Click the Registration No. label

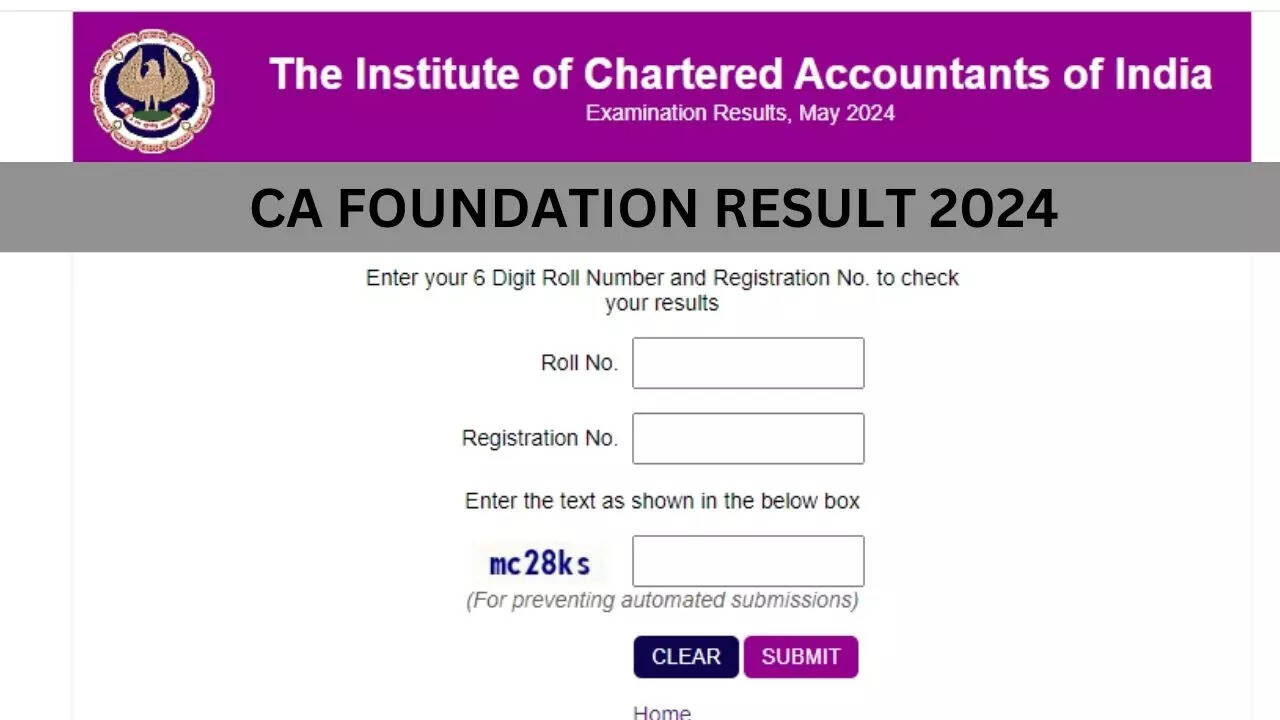539,439
